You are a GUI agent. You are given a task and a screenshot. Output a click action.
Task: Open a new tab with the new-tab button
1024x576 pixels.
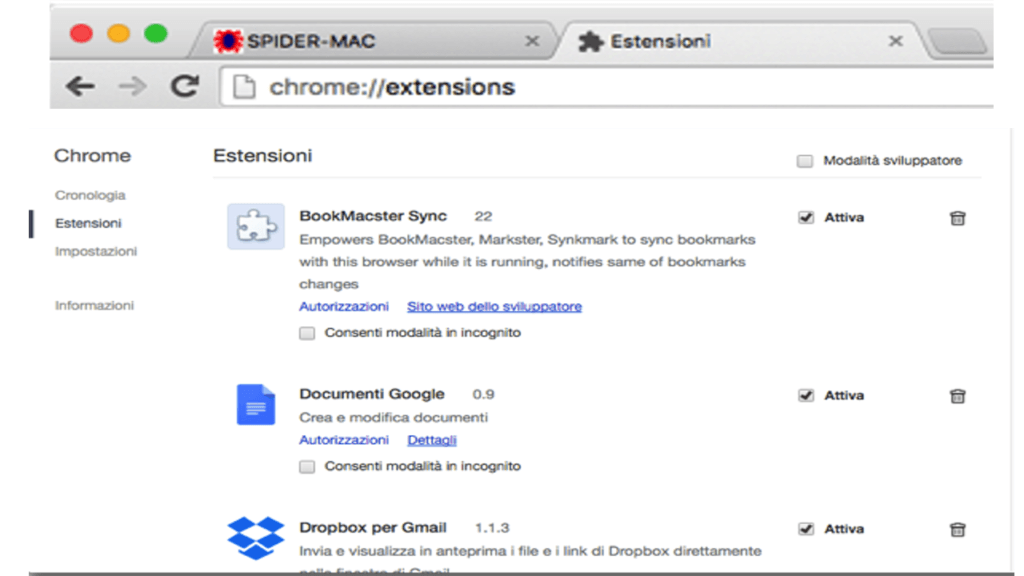coord(957,41)
